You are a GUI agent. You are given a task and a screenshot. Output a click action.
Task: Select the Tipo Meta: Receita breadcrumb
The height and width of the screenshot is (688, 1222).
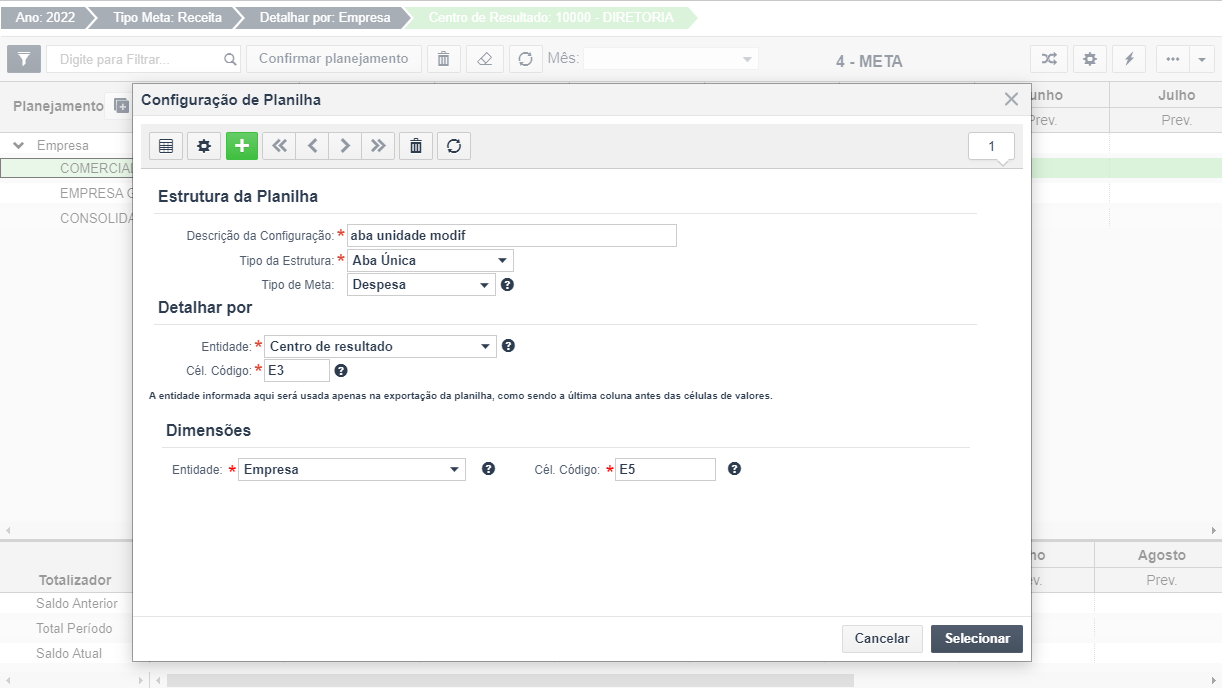coord(160,18)
